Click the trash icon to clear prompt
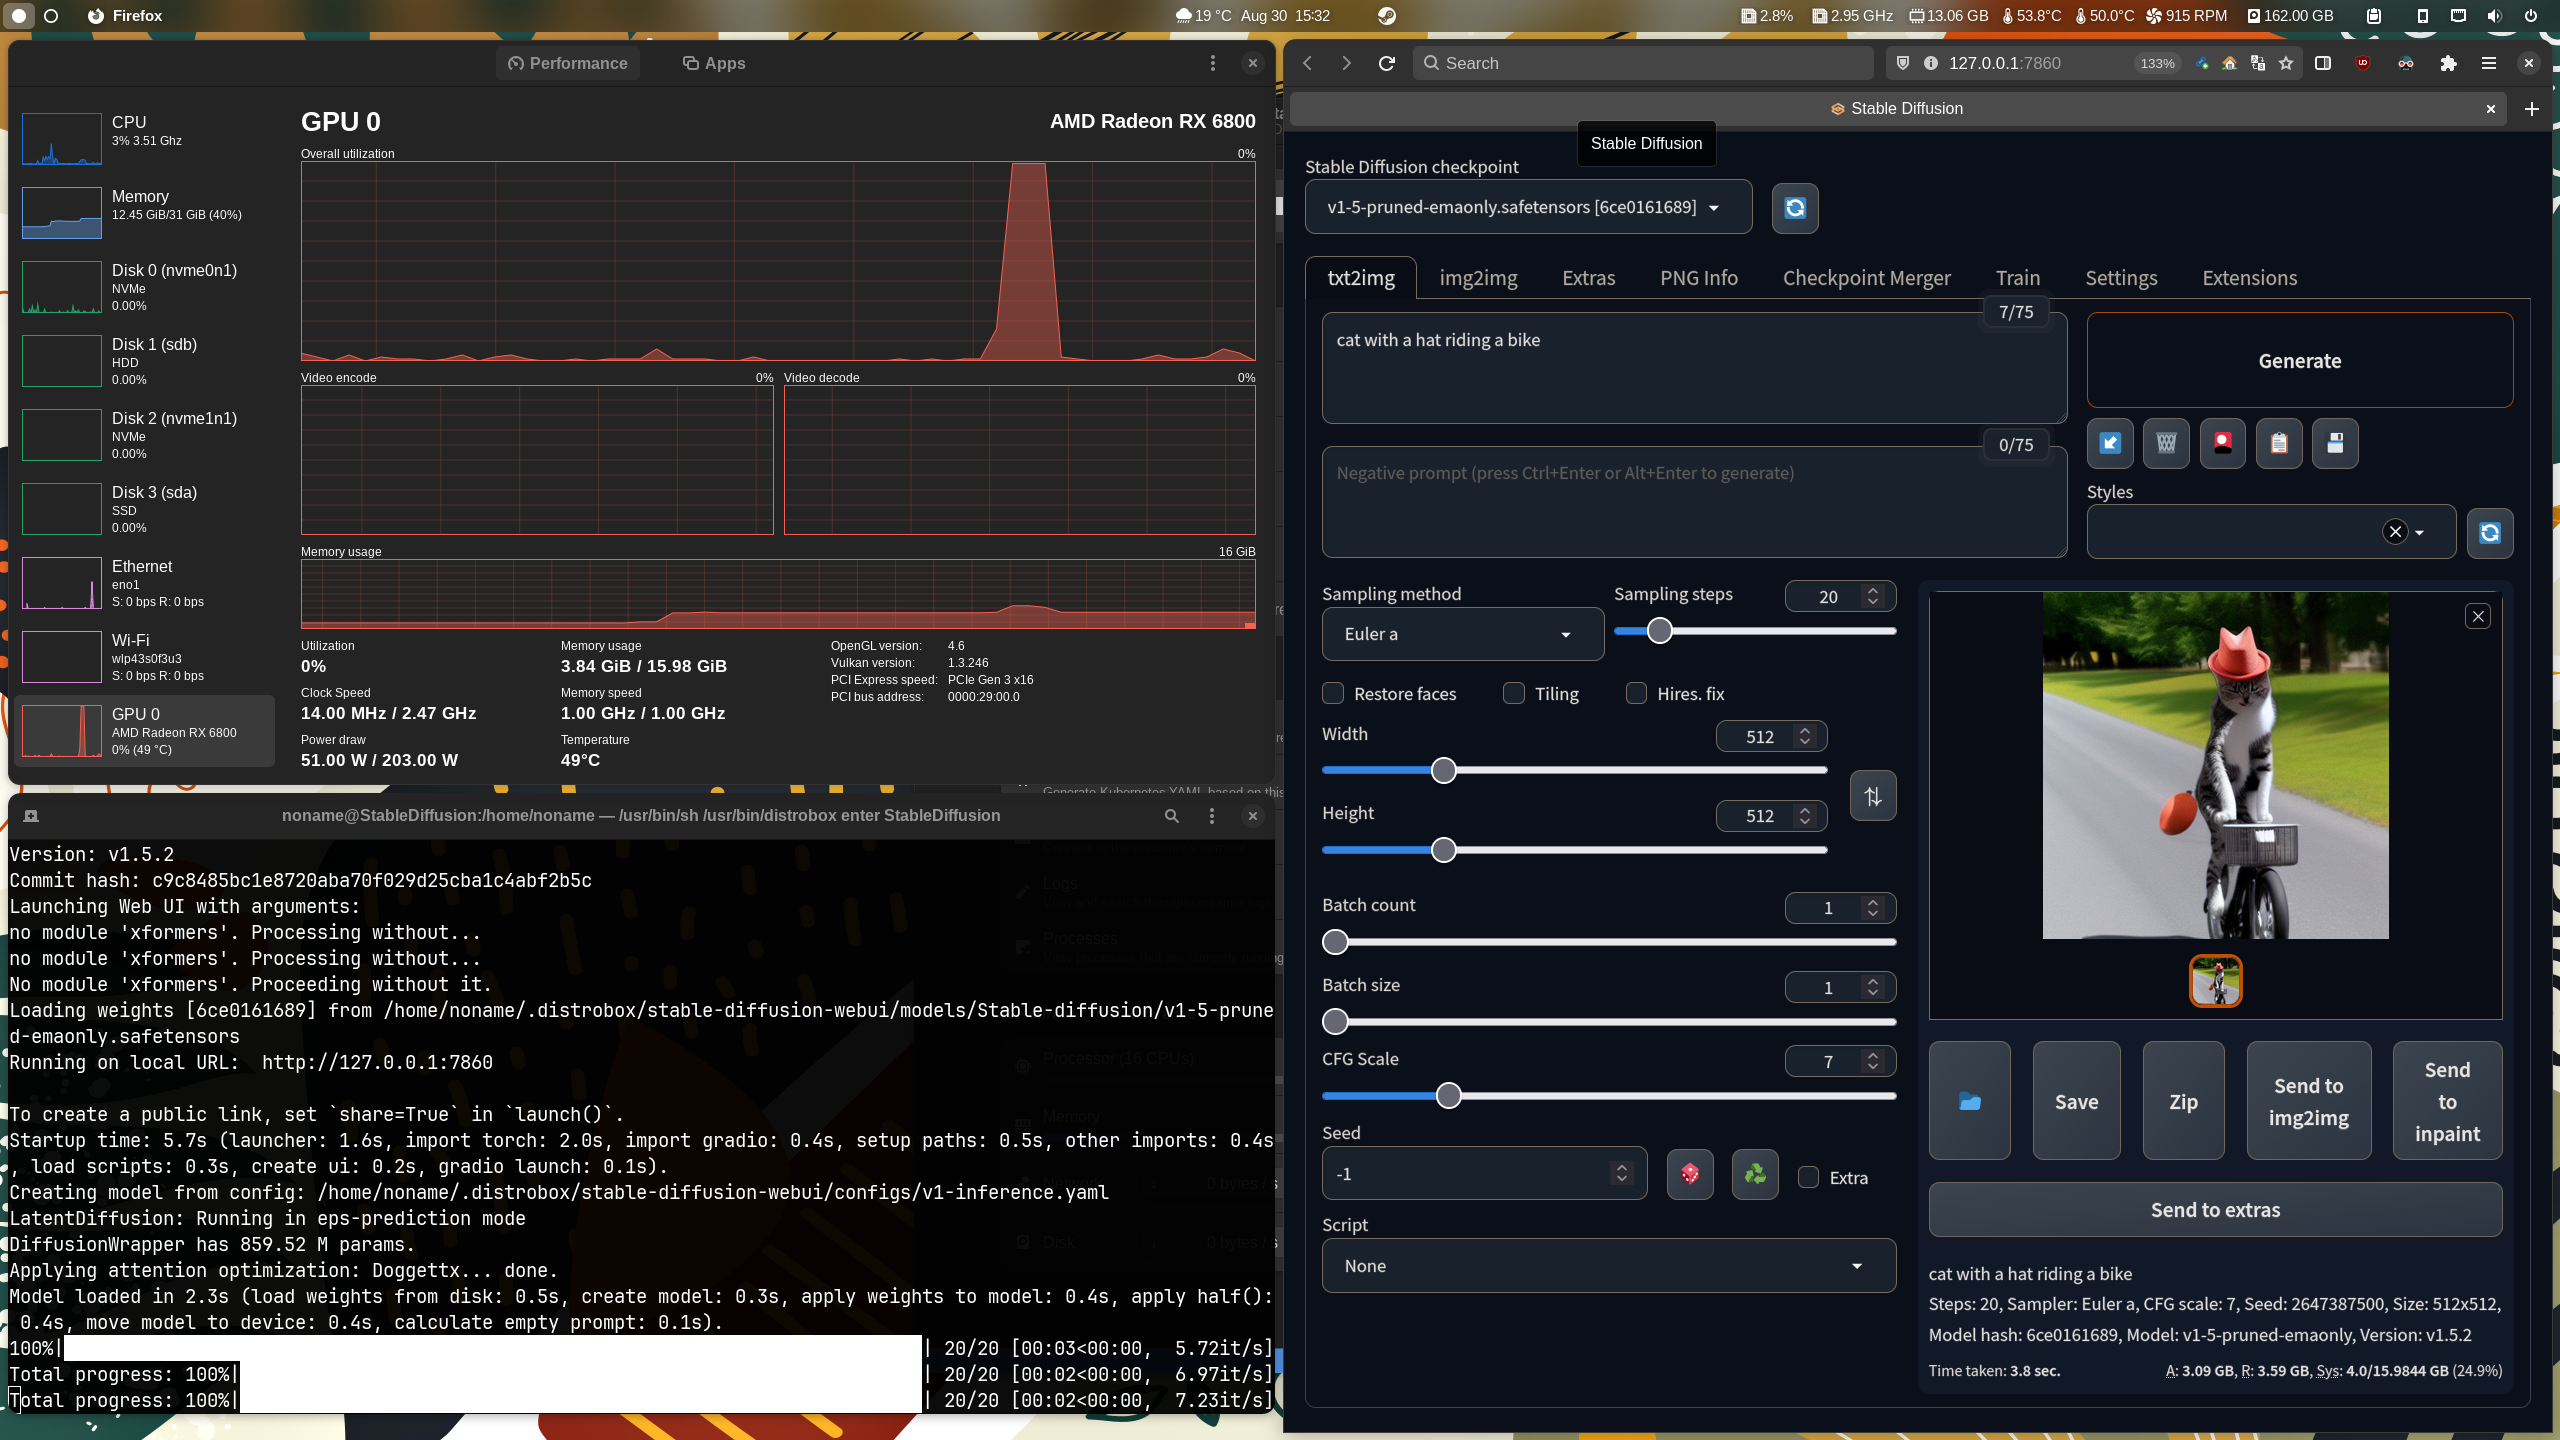Image resolution: width=2560 pixels, height=1440 pixels. pyautogui.click(x=2166, y=443)
